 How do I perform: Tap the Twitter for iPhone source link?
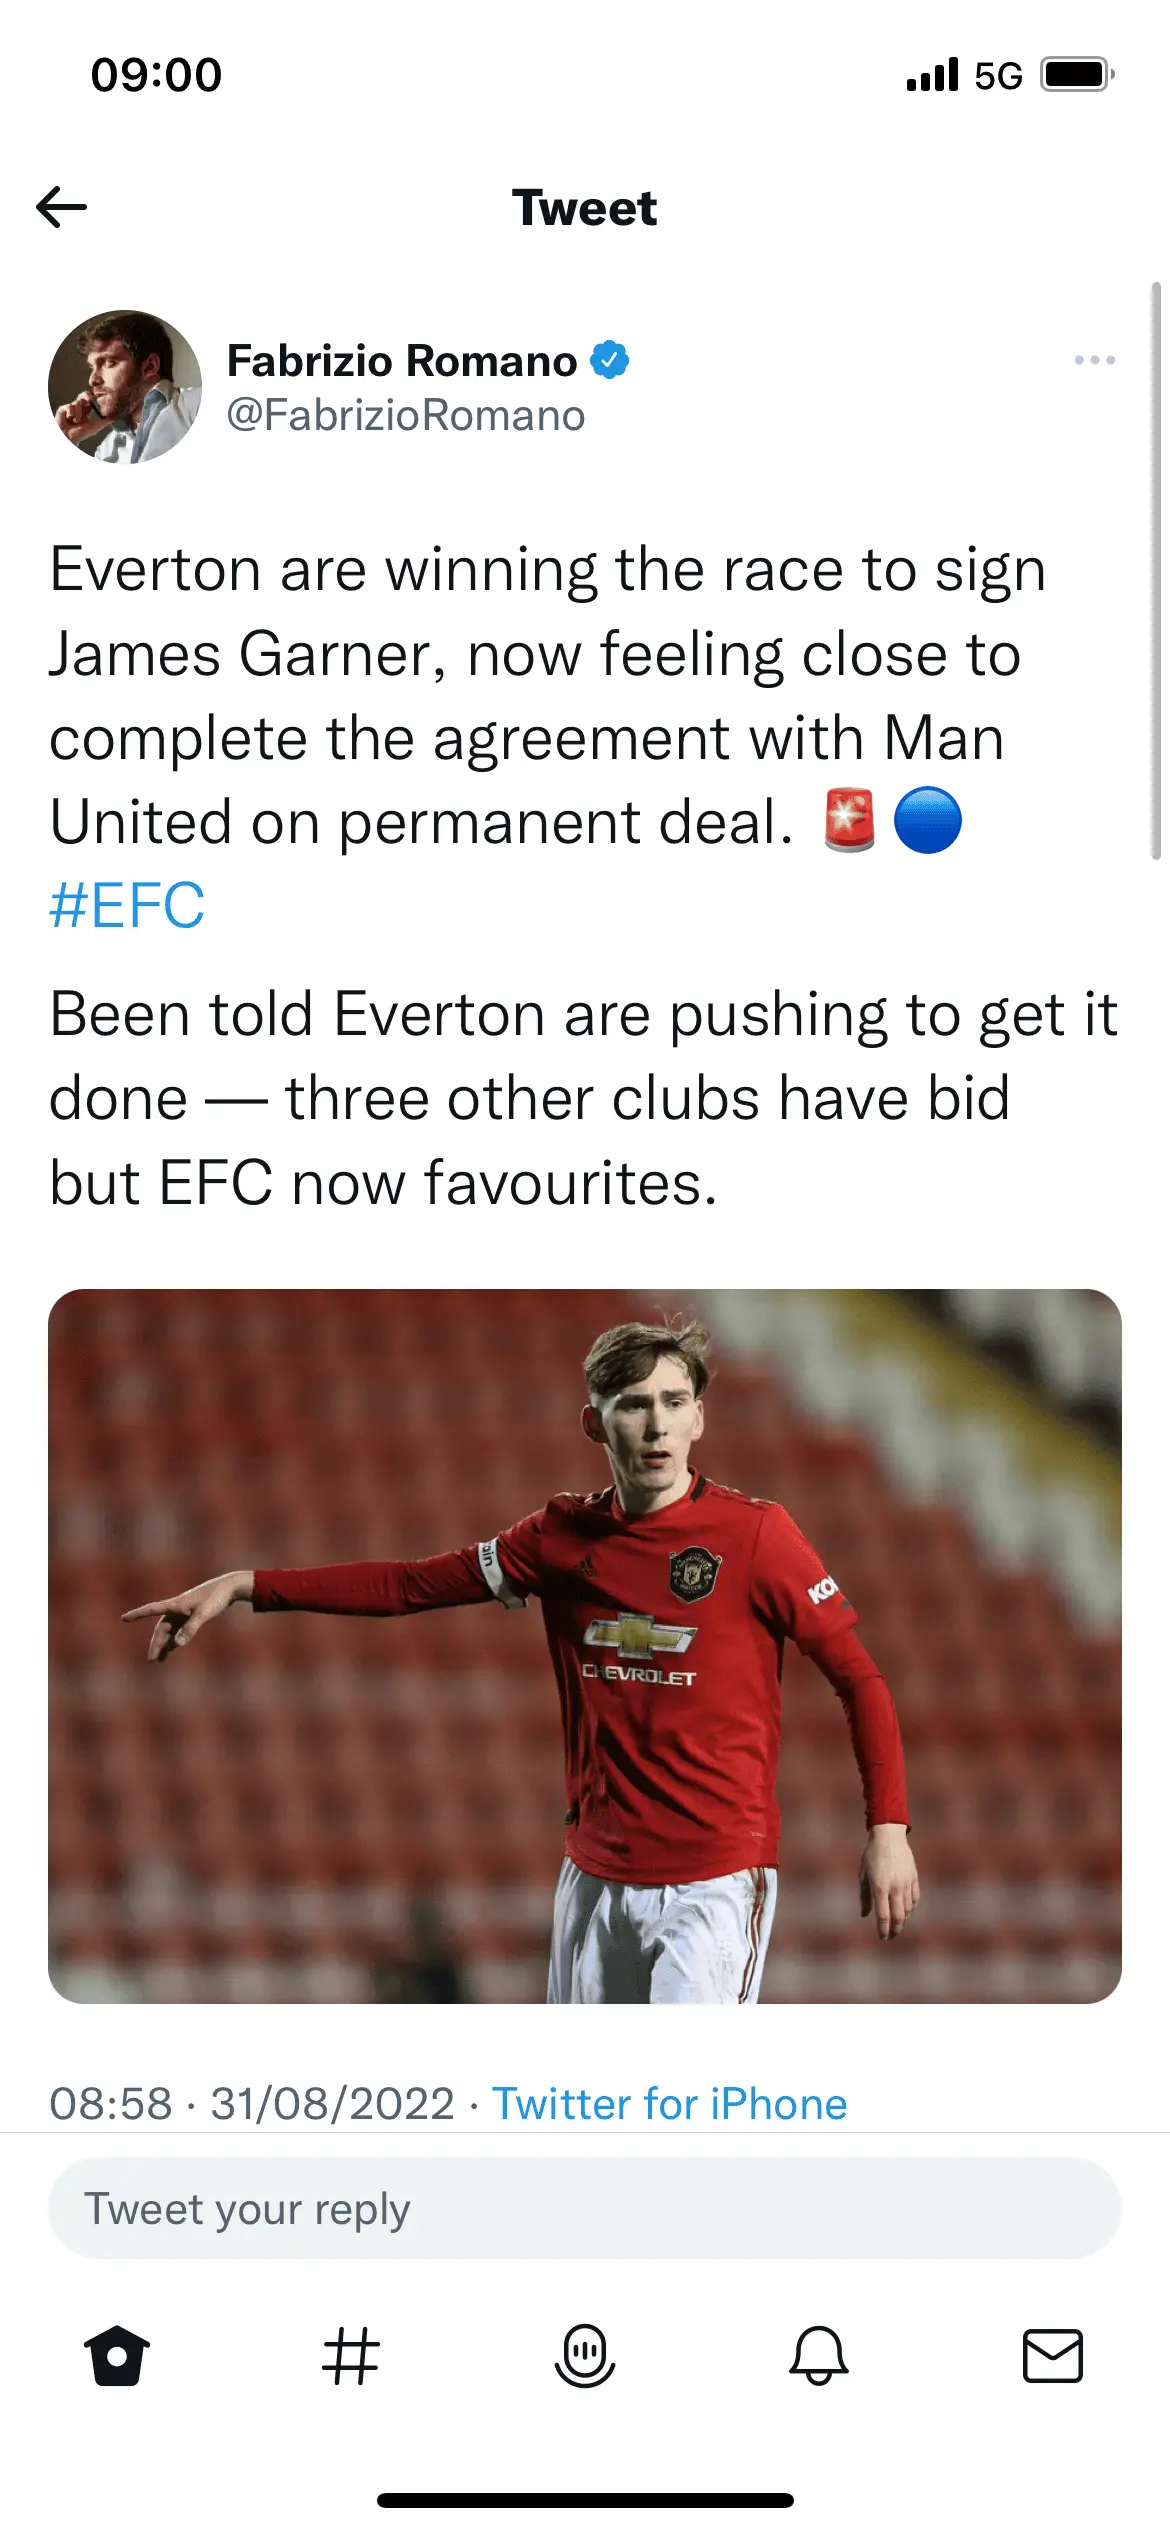(669, 2104)
